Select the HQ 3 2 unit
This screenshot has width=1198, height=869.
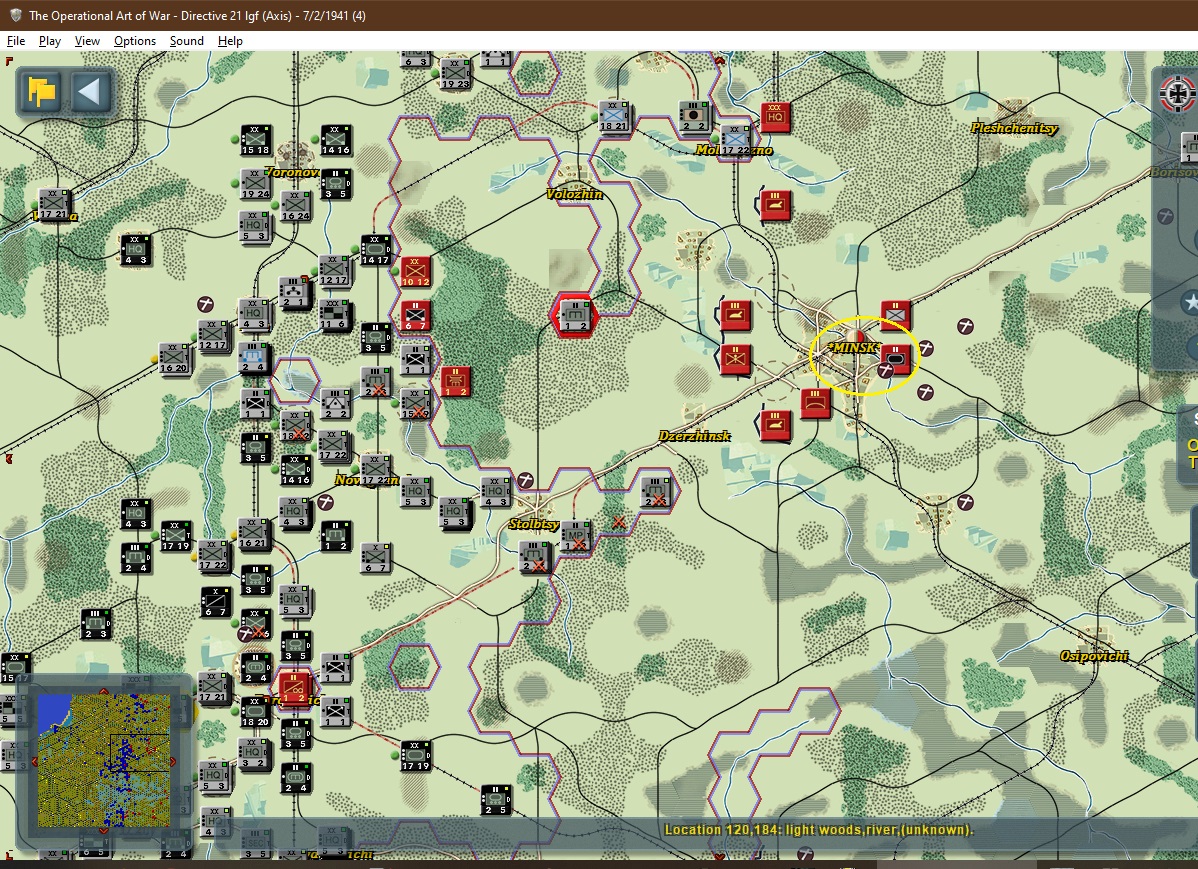point(256,754)
